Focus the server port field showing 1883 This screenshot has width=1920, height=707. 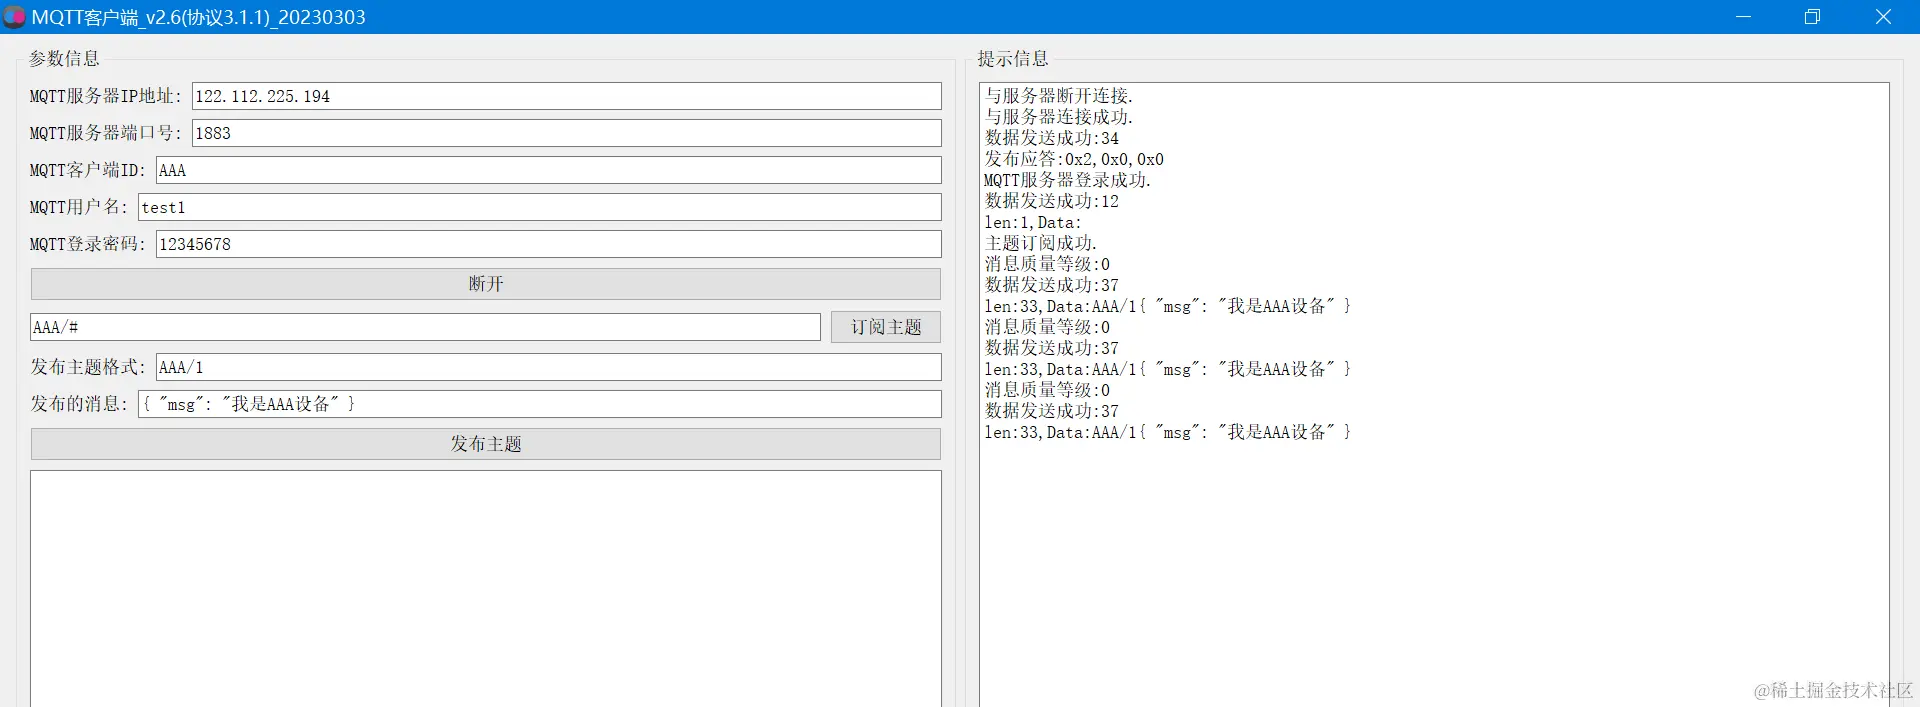(x=566, y=133)
